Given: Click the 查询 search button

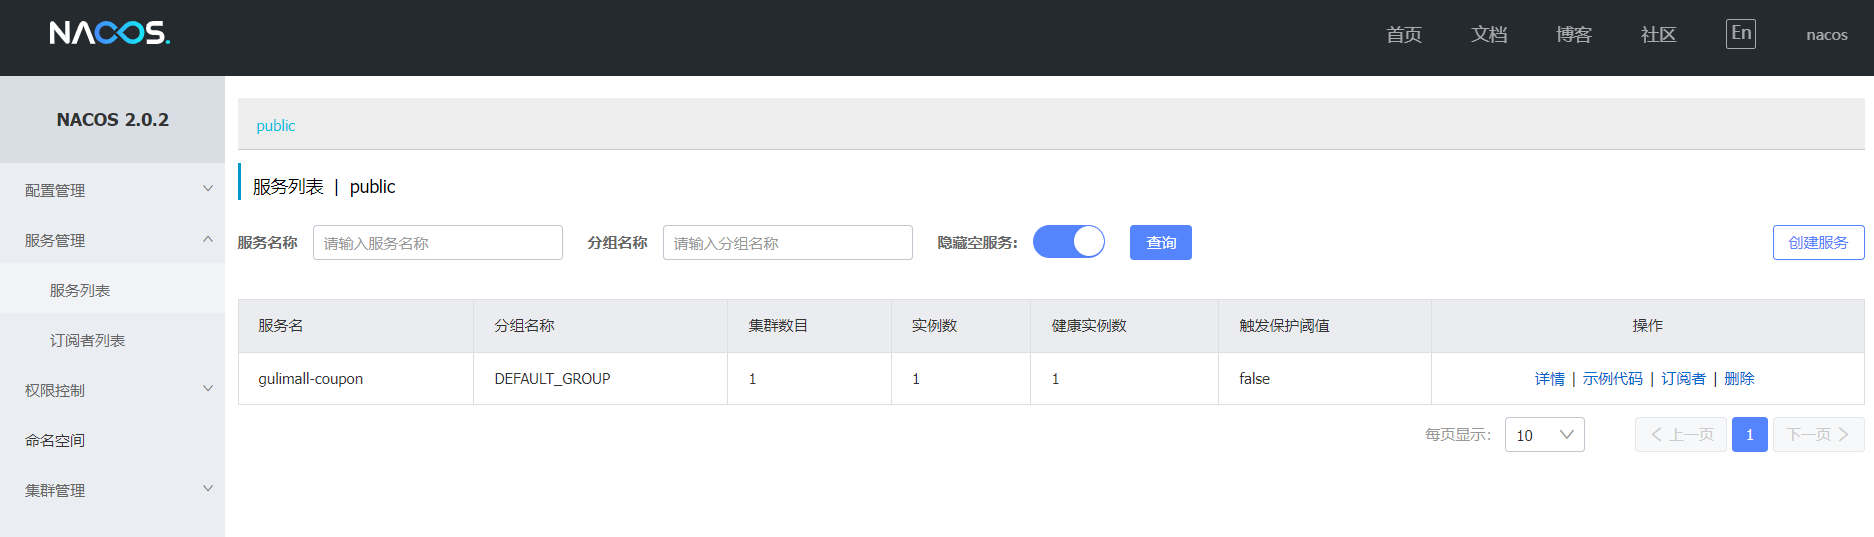Looking at the screenshot, I should (x=1160, y=242).
